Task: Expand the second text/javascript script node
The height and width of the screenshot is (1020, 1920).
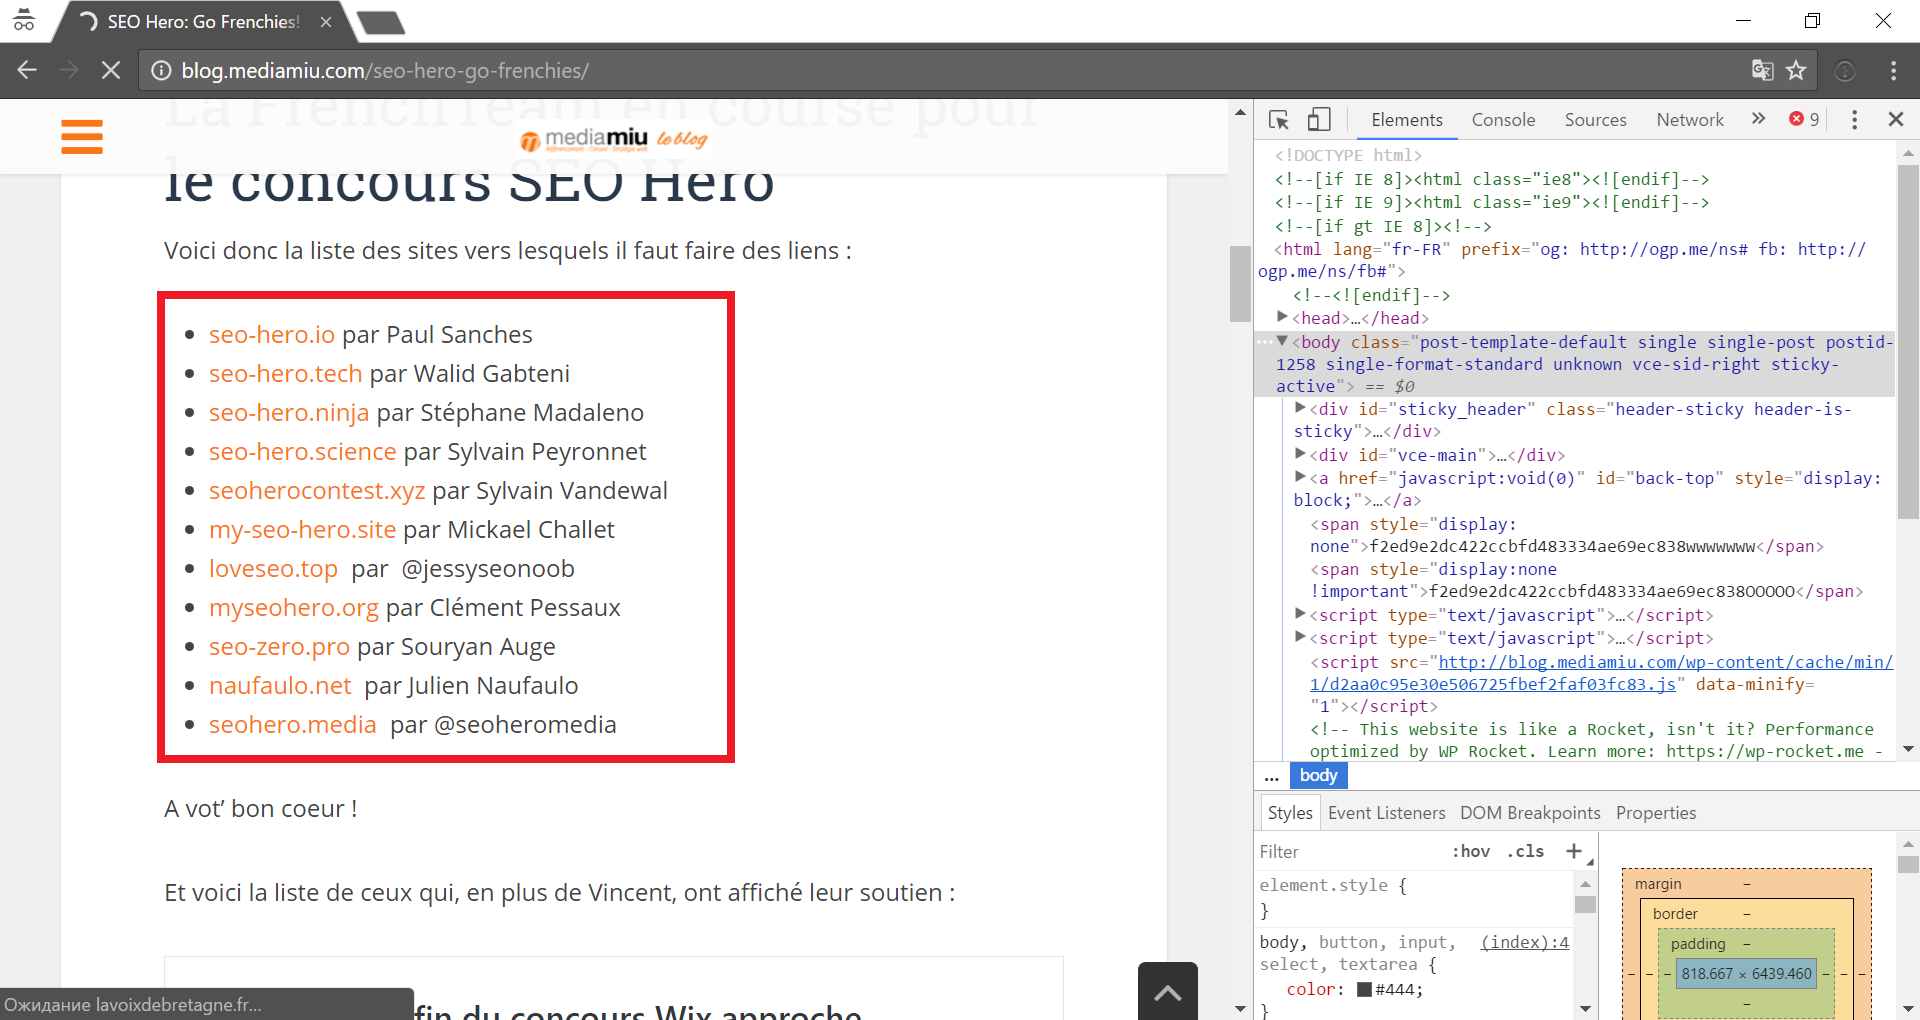Action: click(x=1300, y=637)
